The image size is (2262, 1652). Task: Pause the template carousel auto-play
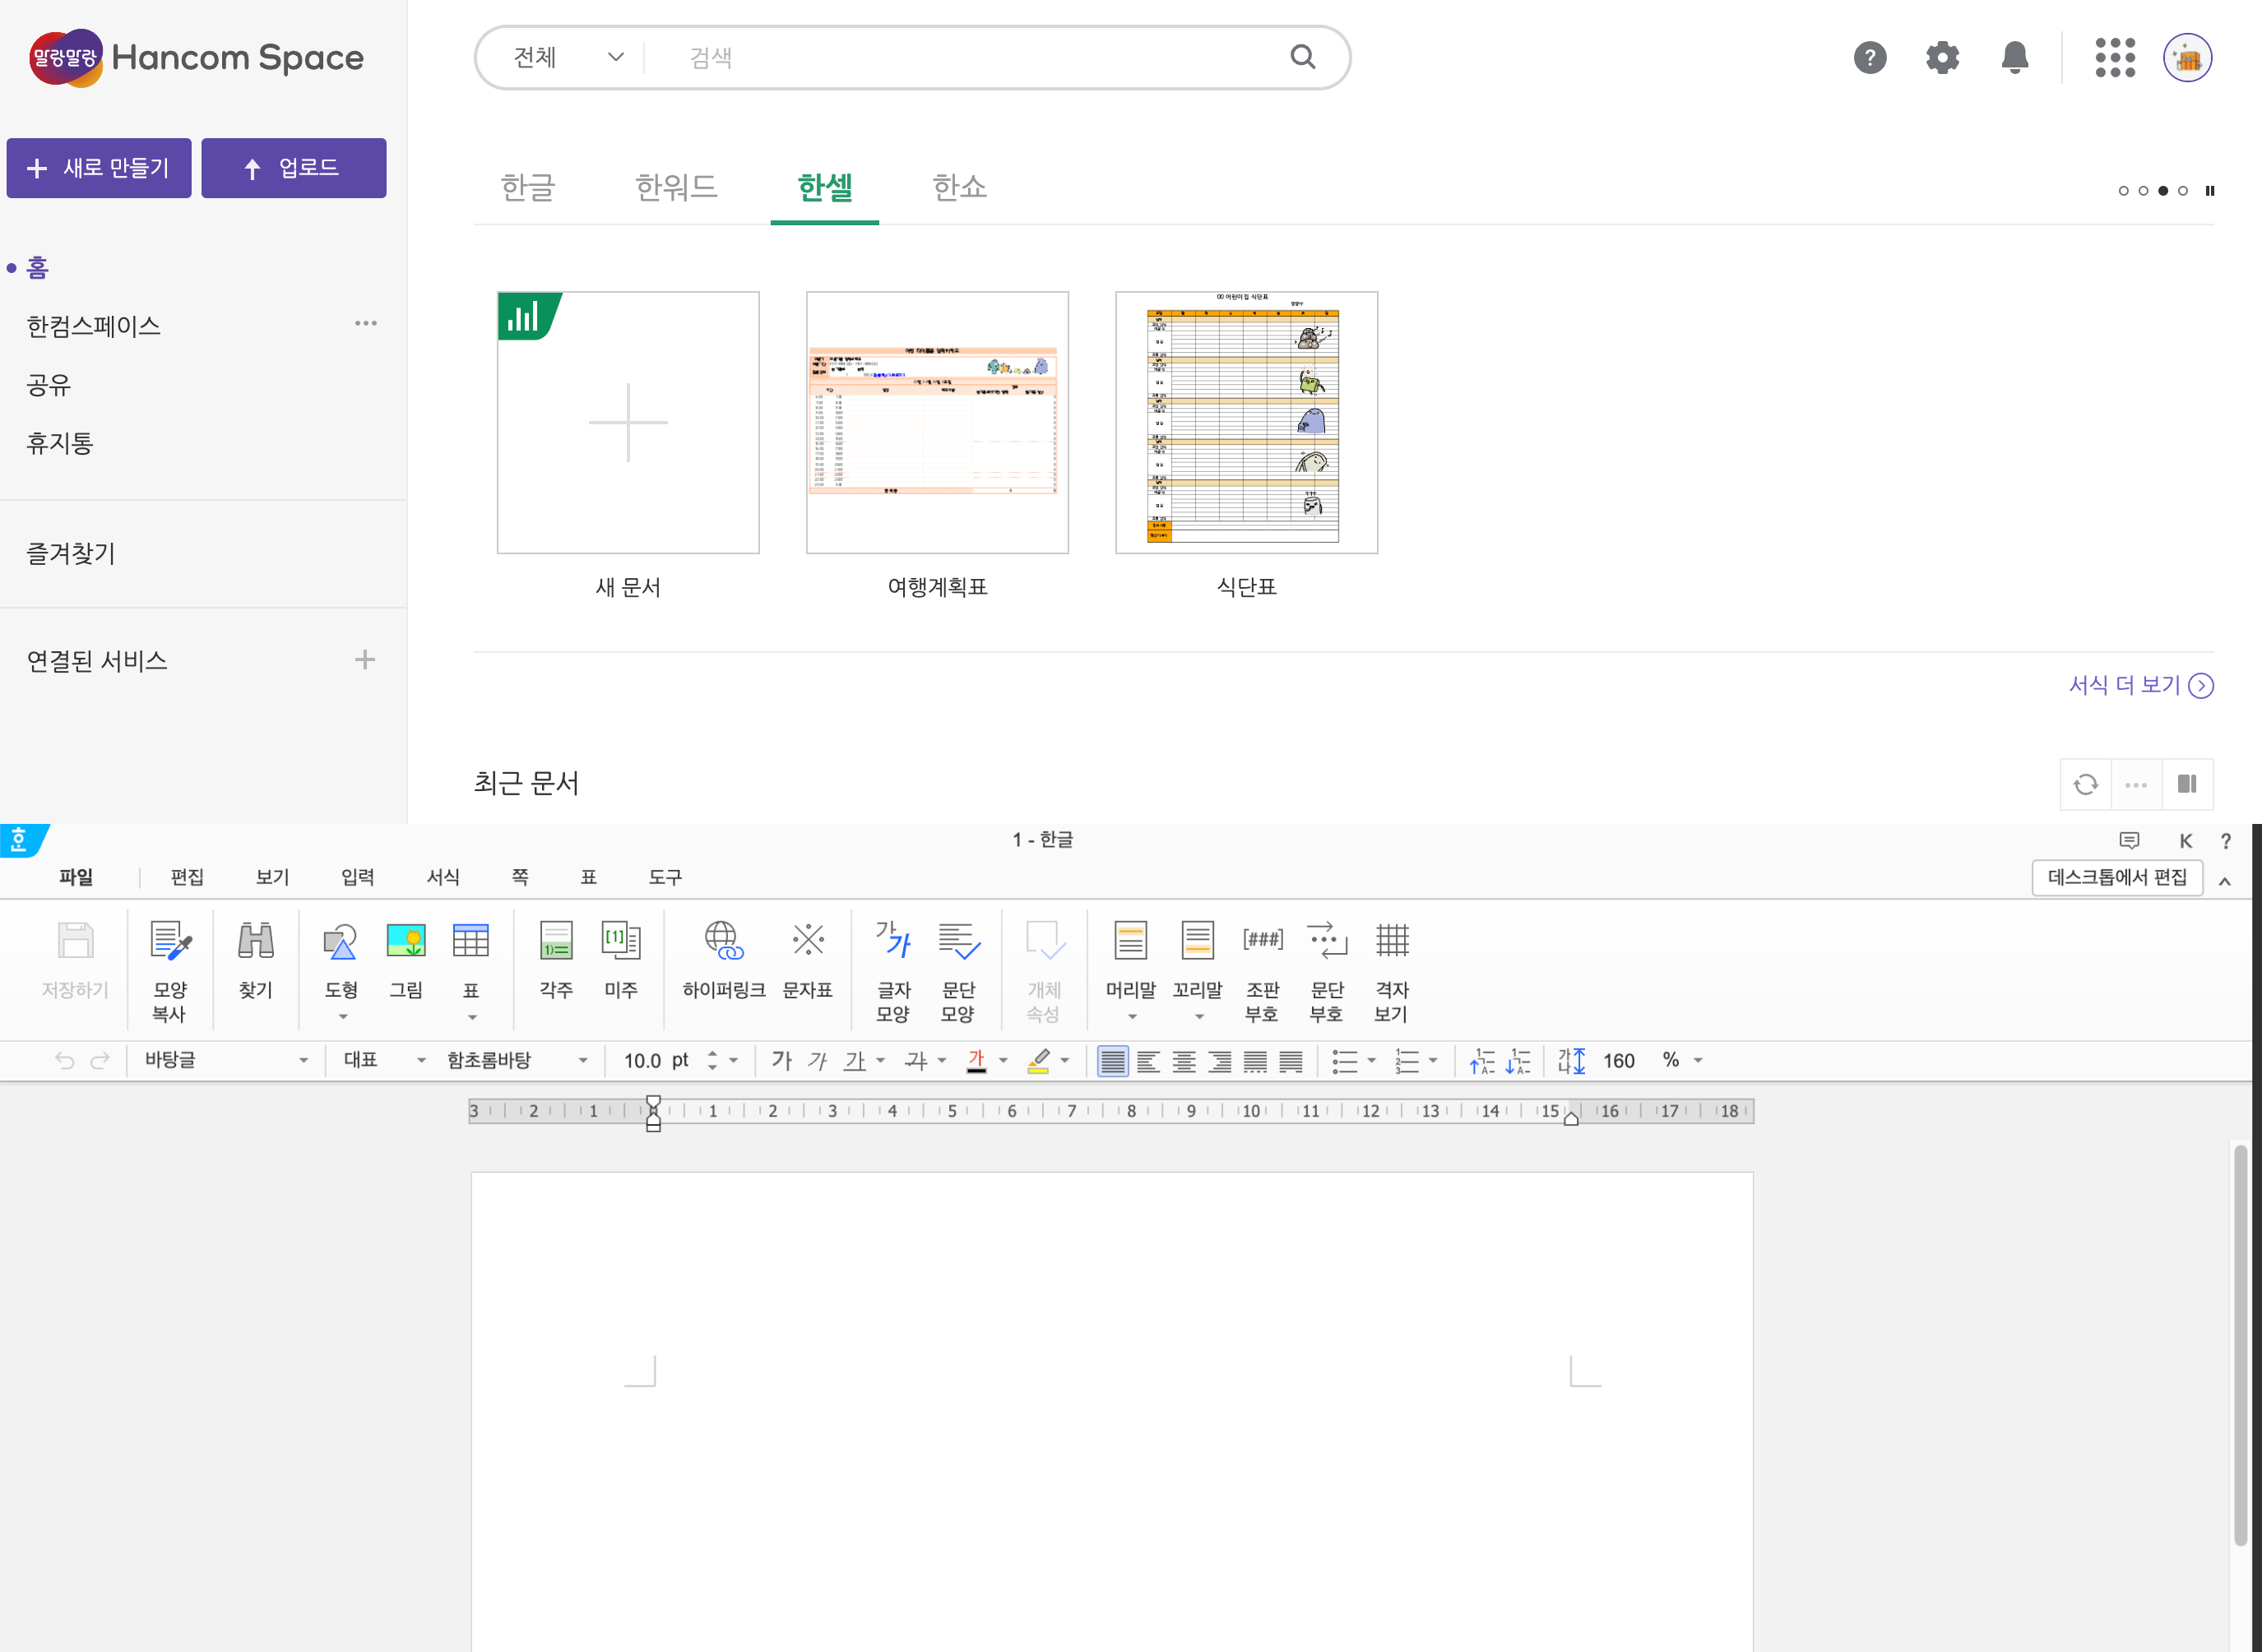[2210, 191]
